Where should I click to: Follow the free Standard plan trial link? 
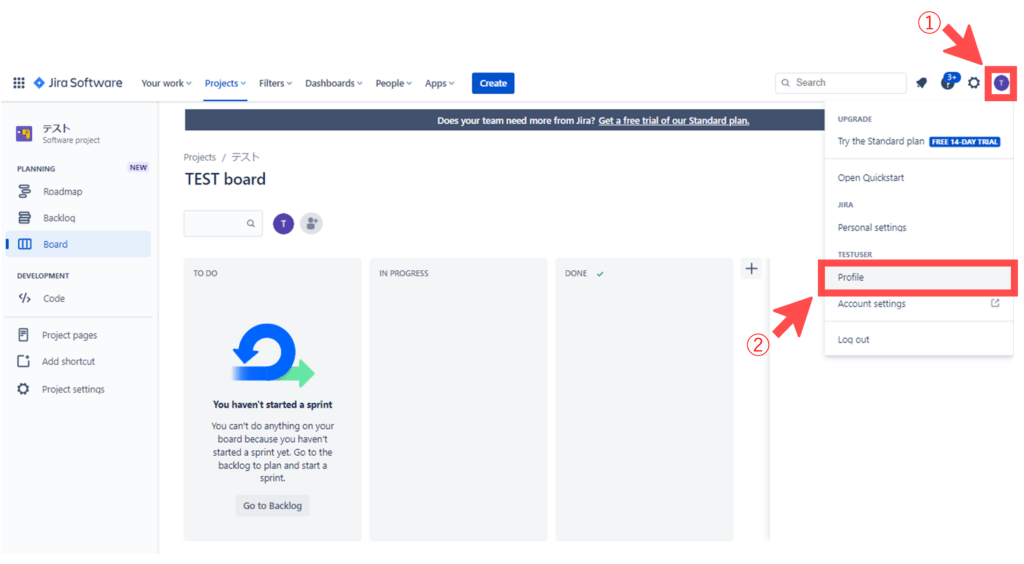pos(673,121)
